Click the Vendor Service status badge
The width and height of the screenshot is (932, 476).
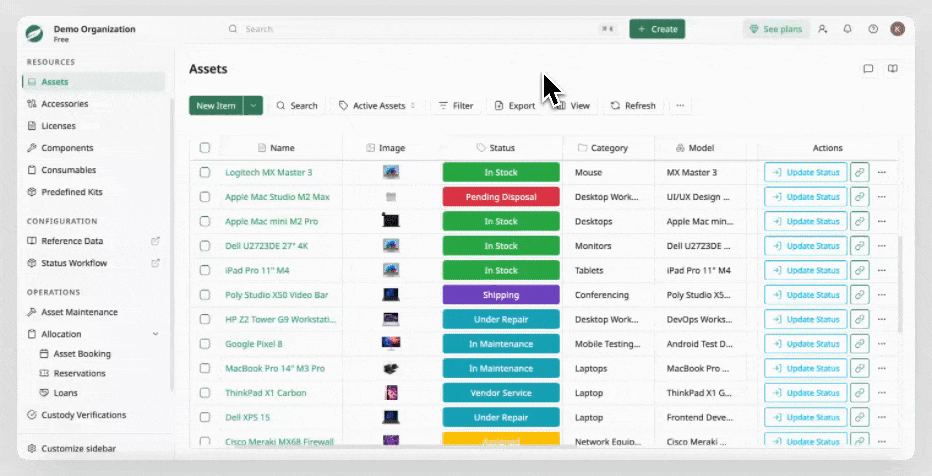501,393
